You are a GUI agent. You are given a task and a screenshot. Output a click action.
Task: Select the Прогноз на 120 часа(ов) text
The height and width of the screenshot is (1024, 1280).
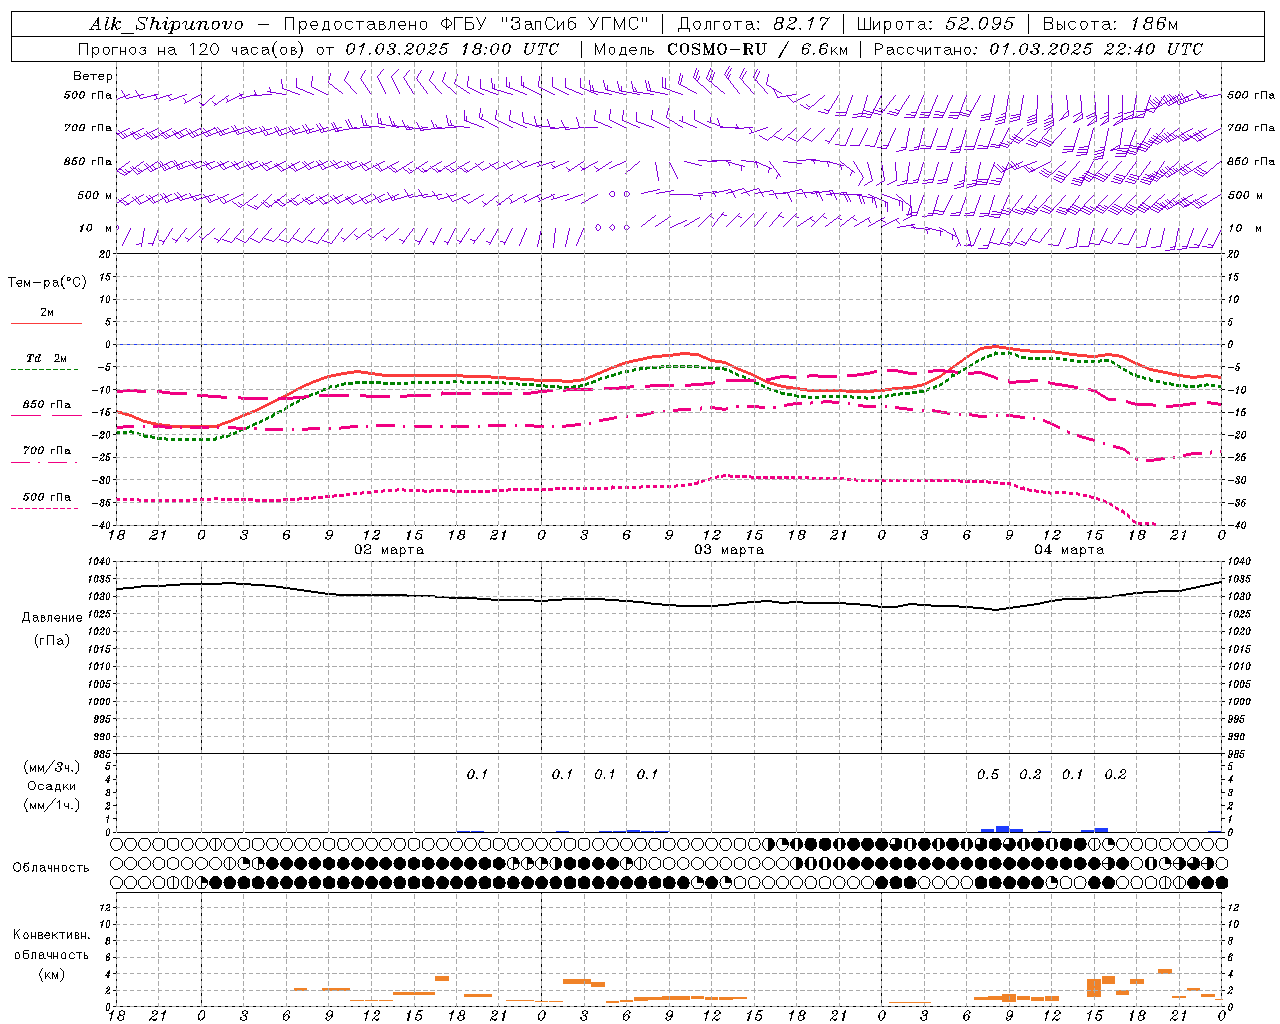tap(192, 49)
